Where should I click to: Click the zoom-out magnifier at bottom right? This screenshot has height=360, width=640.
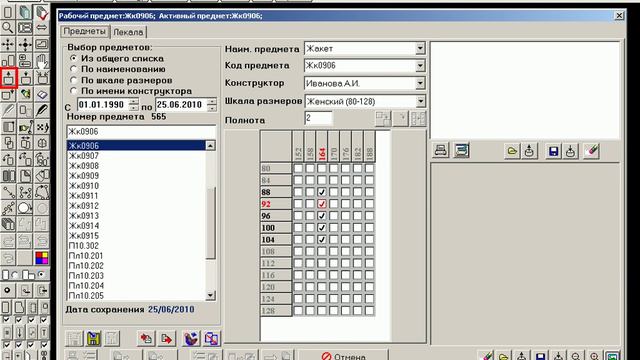point(576,356)
